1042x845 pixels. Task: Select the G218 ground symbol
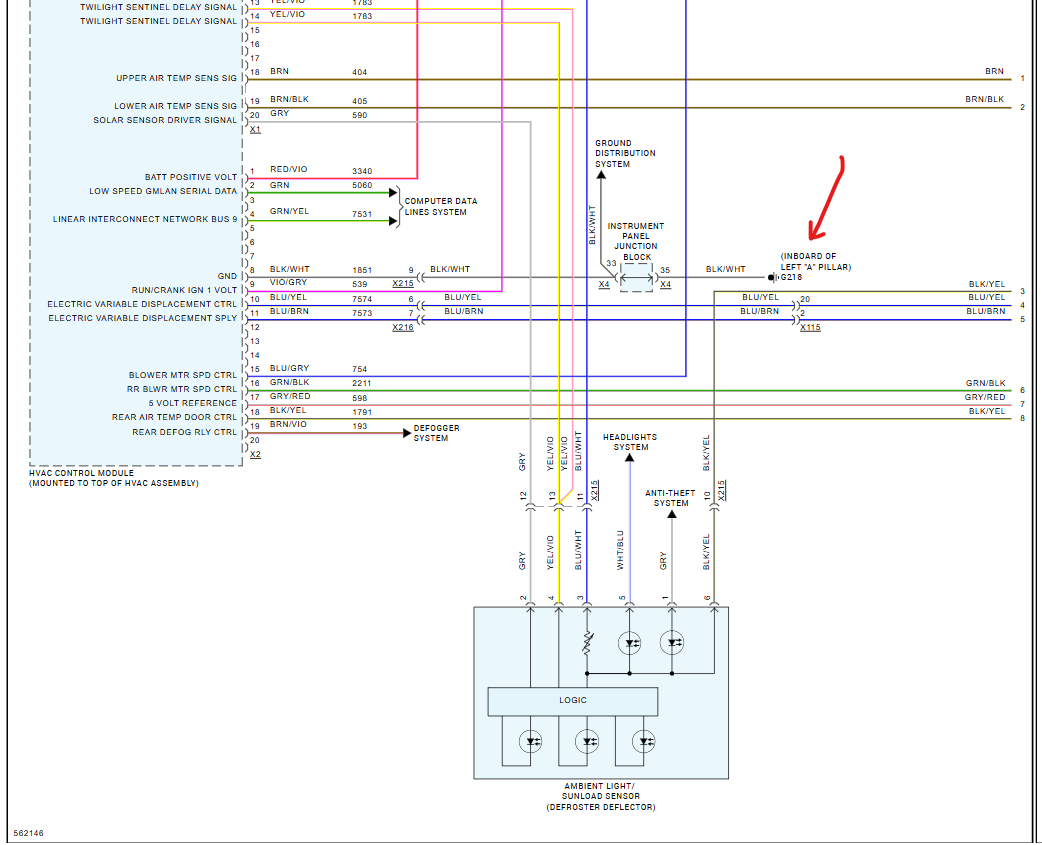coord(774,278)
